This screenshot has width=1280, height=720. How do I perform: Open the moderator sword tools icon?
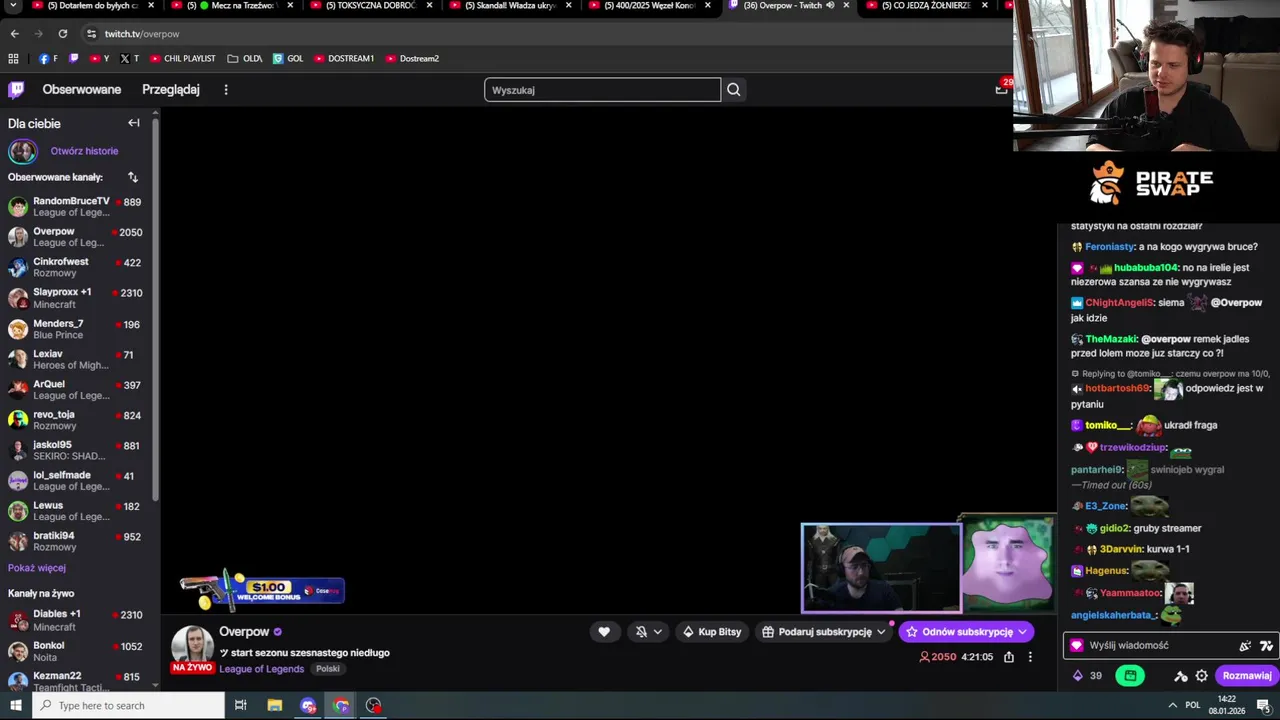tap(1181, 676)
